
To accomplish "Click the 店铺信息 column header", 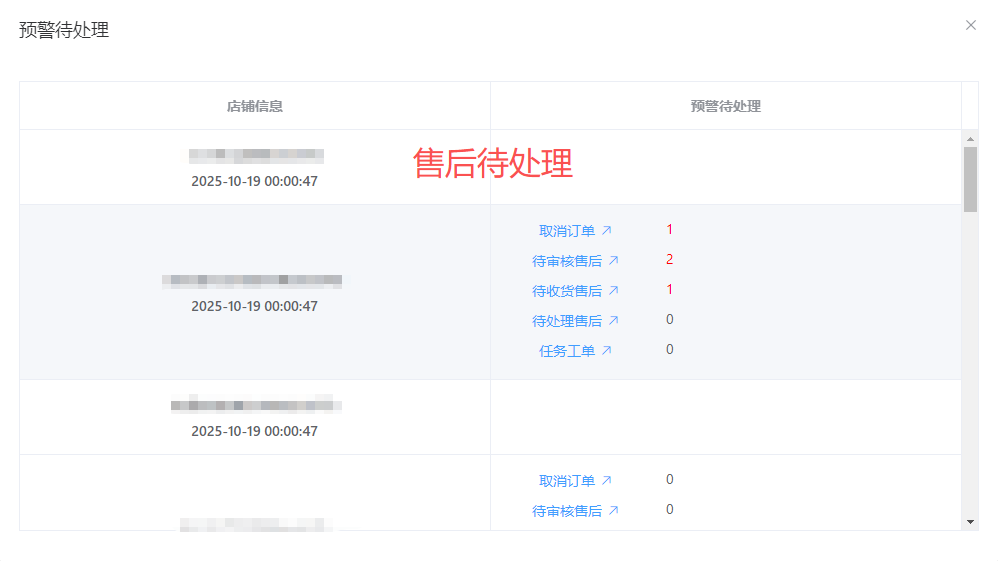I will tap(254, 106).
